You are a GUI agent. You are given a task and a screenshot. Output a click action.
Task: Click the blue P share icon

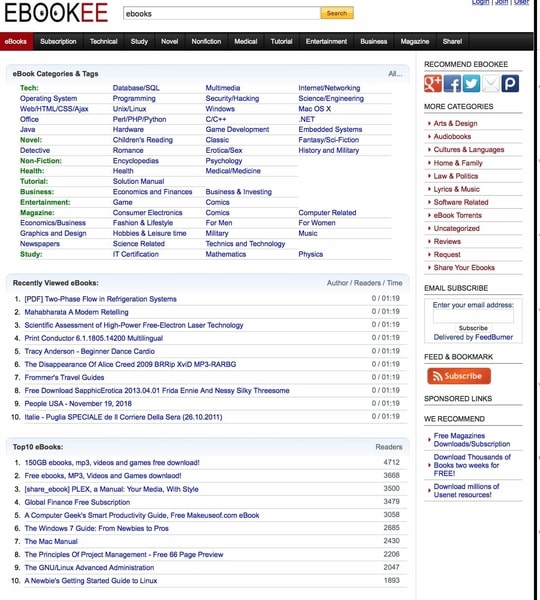pyautogui.click(x=510, y=83)
